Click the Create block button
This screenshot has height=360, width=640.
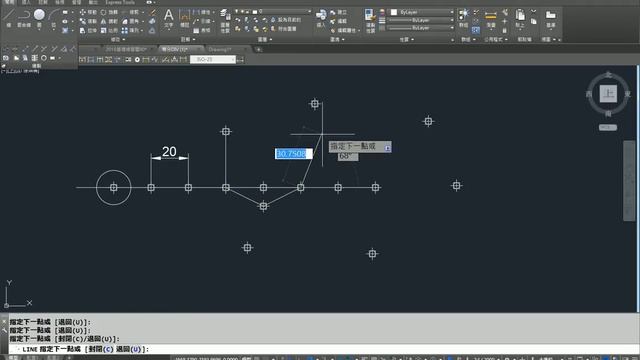click(338, 13)
